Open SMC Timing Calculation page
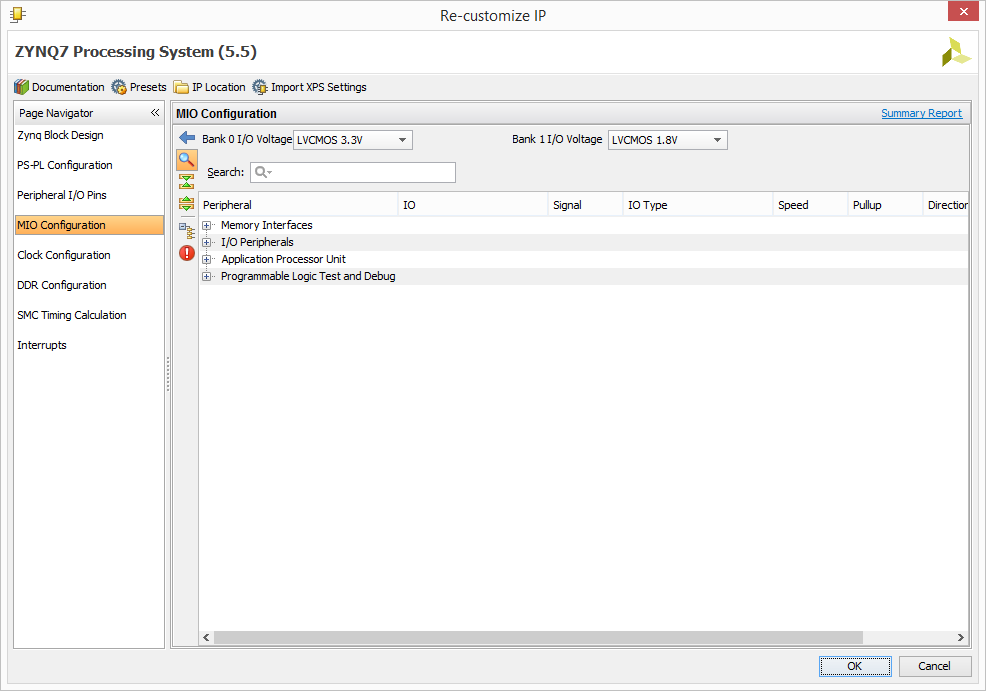986x691 pixels. coord(72,315)
